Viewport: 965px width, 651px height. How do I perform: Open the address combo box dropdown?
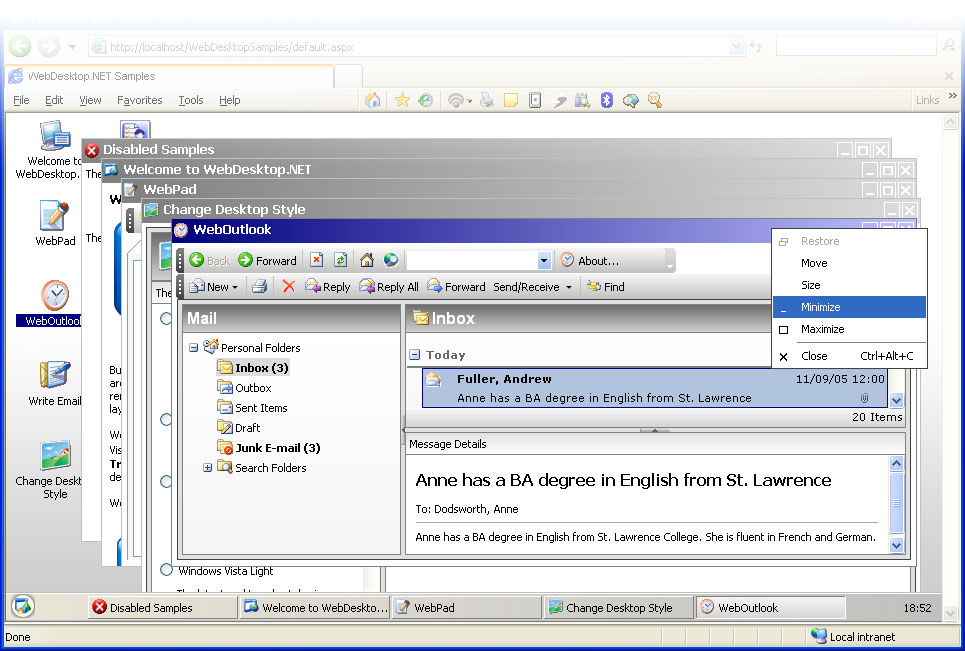(x=544, y=261)
